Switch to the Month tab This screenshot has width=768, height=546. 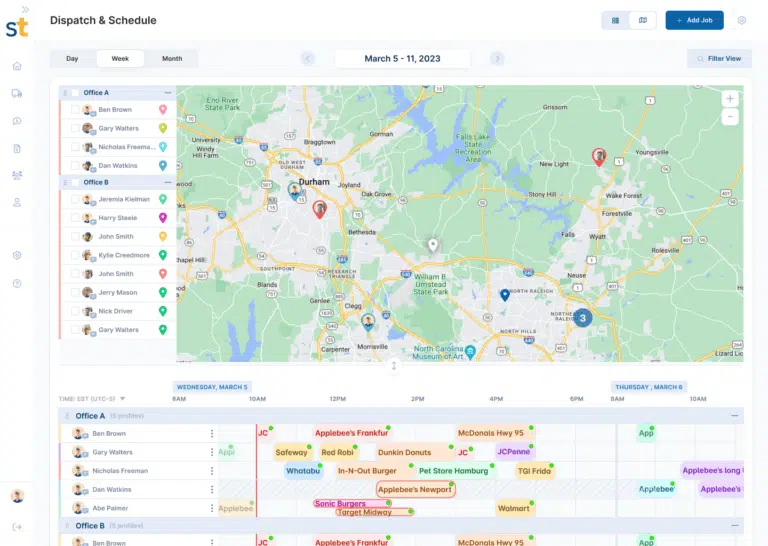172,59
